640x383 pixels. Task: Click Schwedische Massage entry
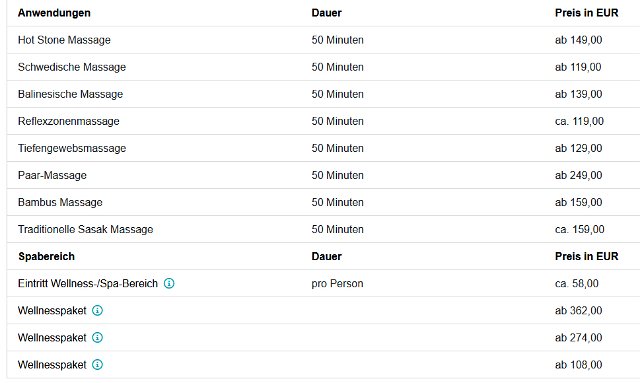pyautogui.click(x=72, y=67)
